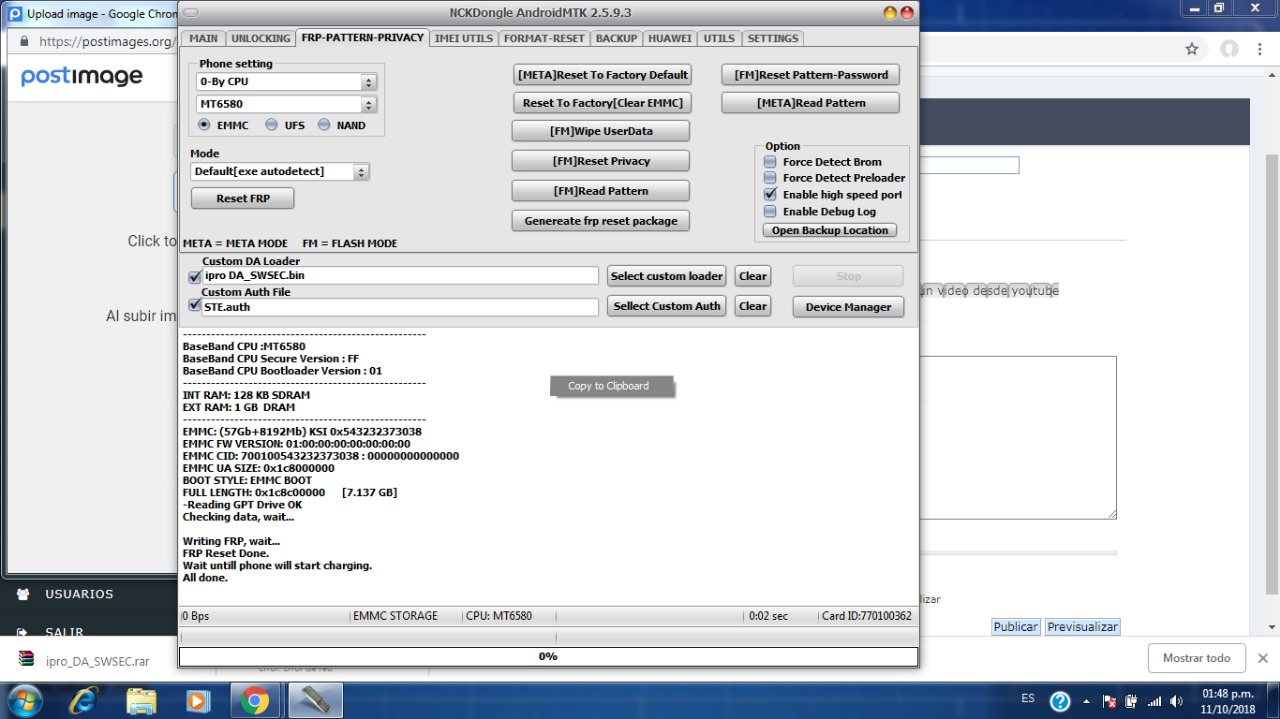Clear the custom DA loader path
The height and width of the screenshot is (719, 1280).
pos(753,276)
